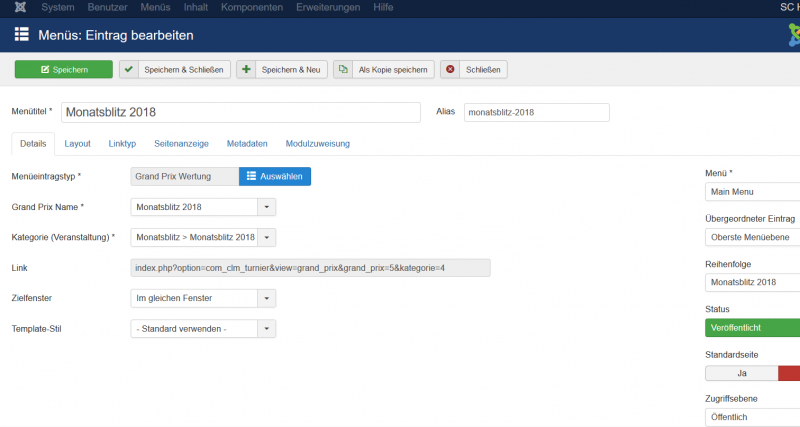The image size is (800, 427).
Task: Toggle Standardseite to Ja
Action: click(741, 373)
